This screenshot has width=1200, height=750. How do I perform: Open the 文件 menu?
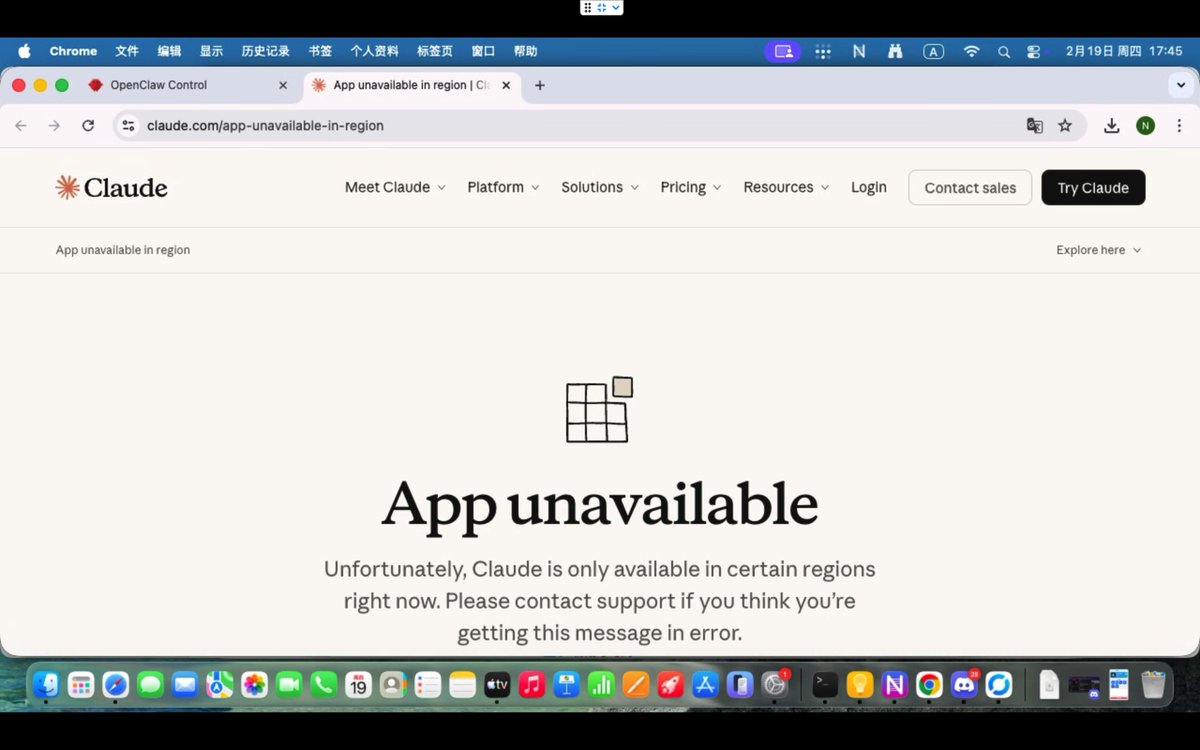127,51
